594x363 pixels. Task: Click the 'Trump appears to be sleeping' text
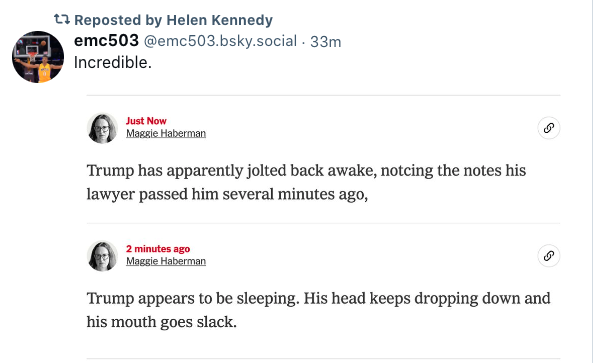click(318, 310)
